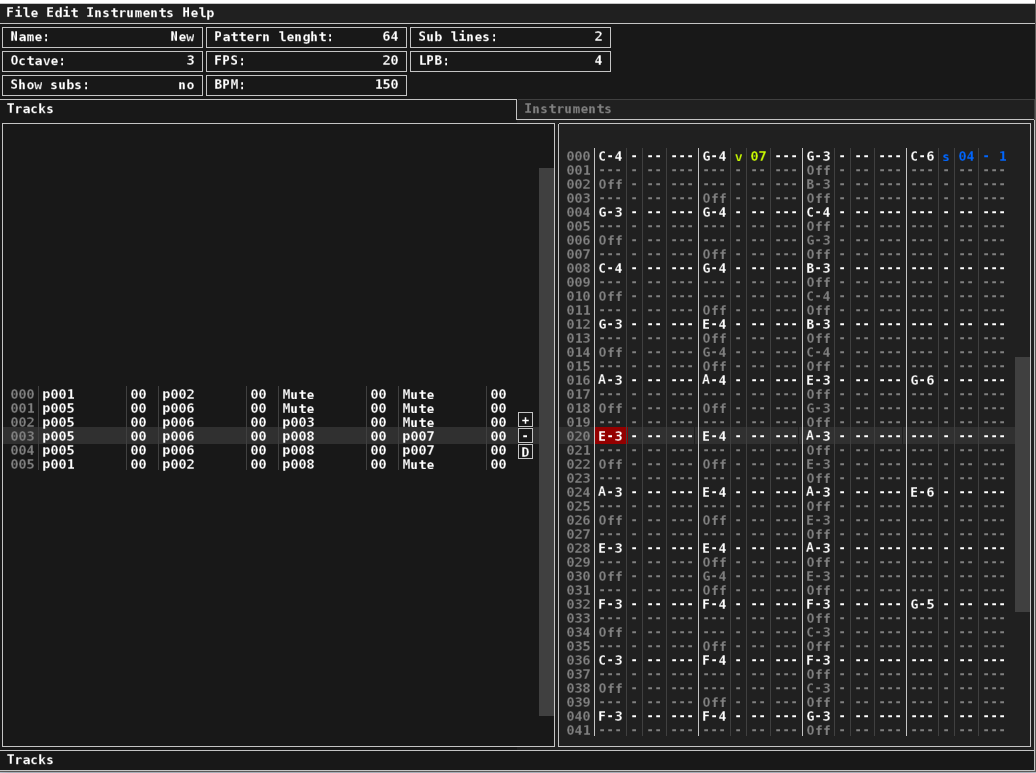Select the E-6 note in the pattern
Screen dimensions: 1036x773
[922, 492]
